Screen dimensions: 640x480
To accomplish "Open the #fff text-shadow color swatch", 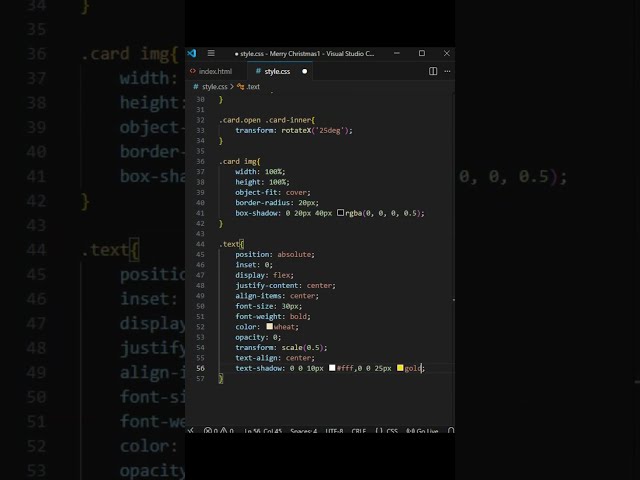I will 332,368.
